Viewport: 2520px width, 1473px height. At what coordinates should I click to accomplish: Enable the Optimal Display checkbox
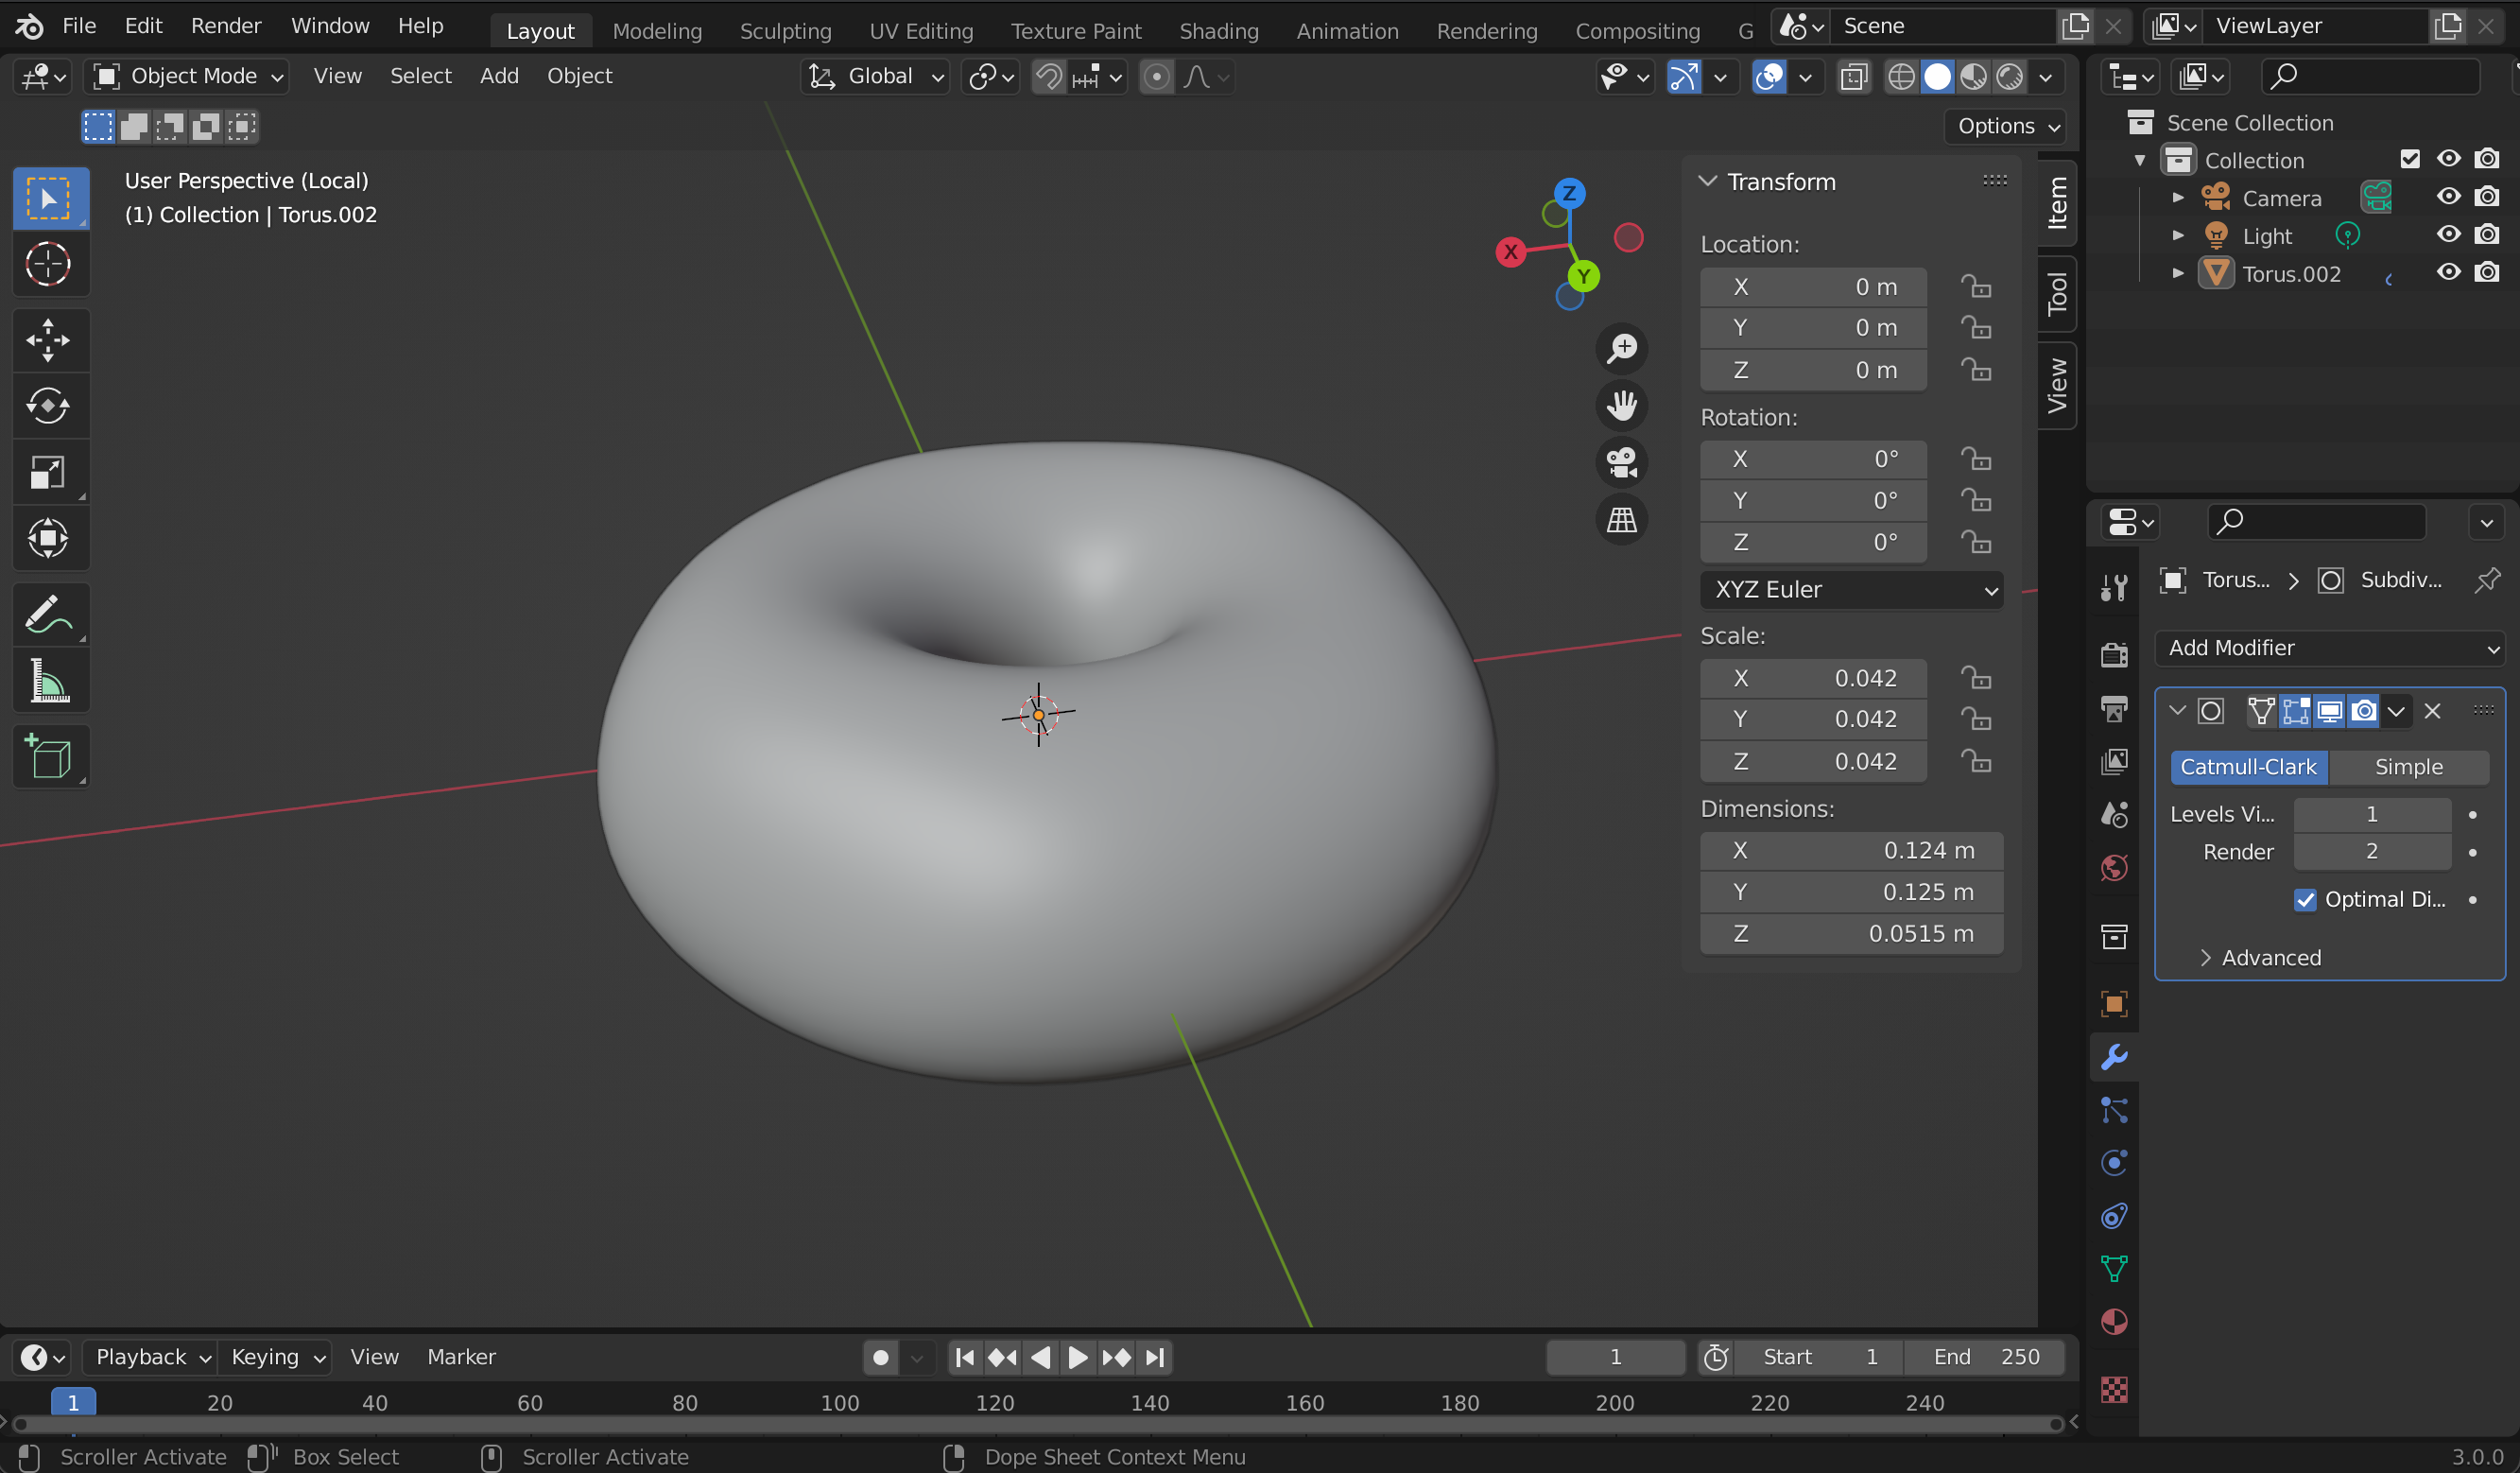tap(2305, 899)
